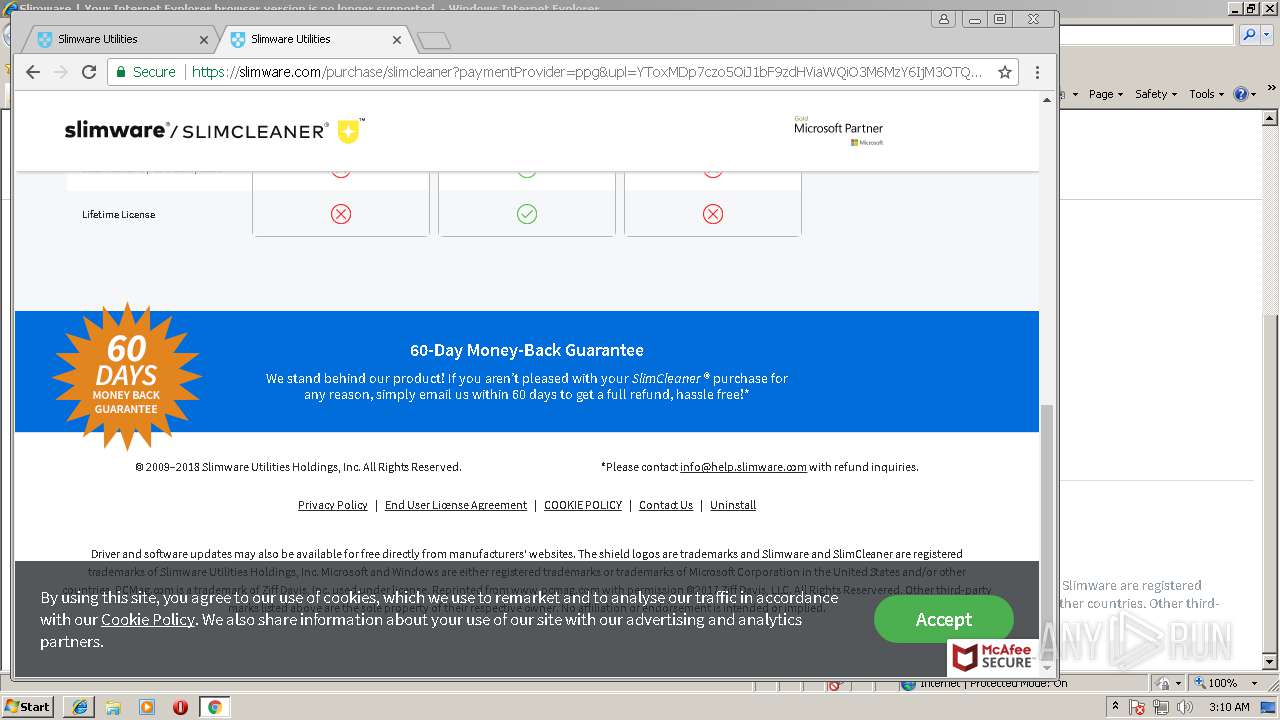Image resolution: width=1280 pixels, height=720 pixels.
Task: Click the Chrome user profile icon
Action: (944, 19)
